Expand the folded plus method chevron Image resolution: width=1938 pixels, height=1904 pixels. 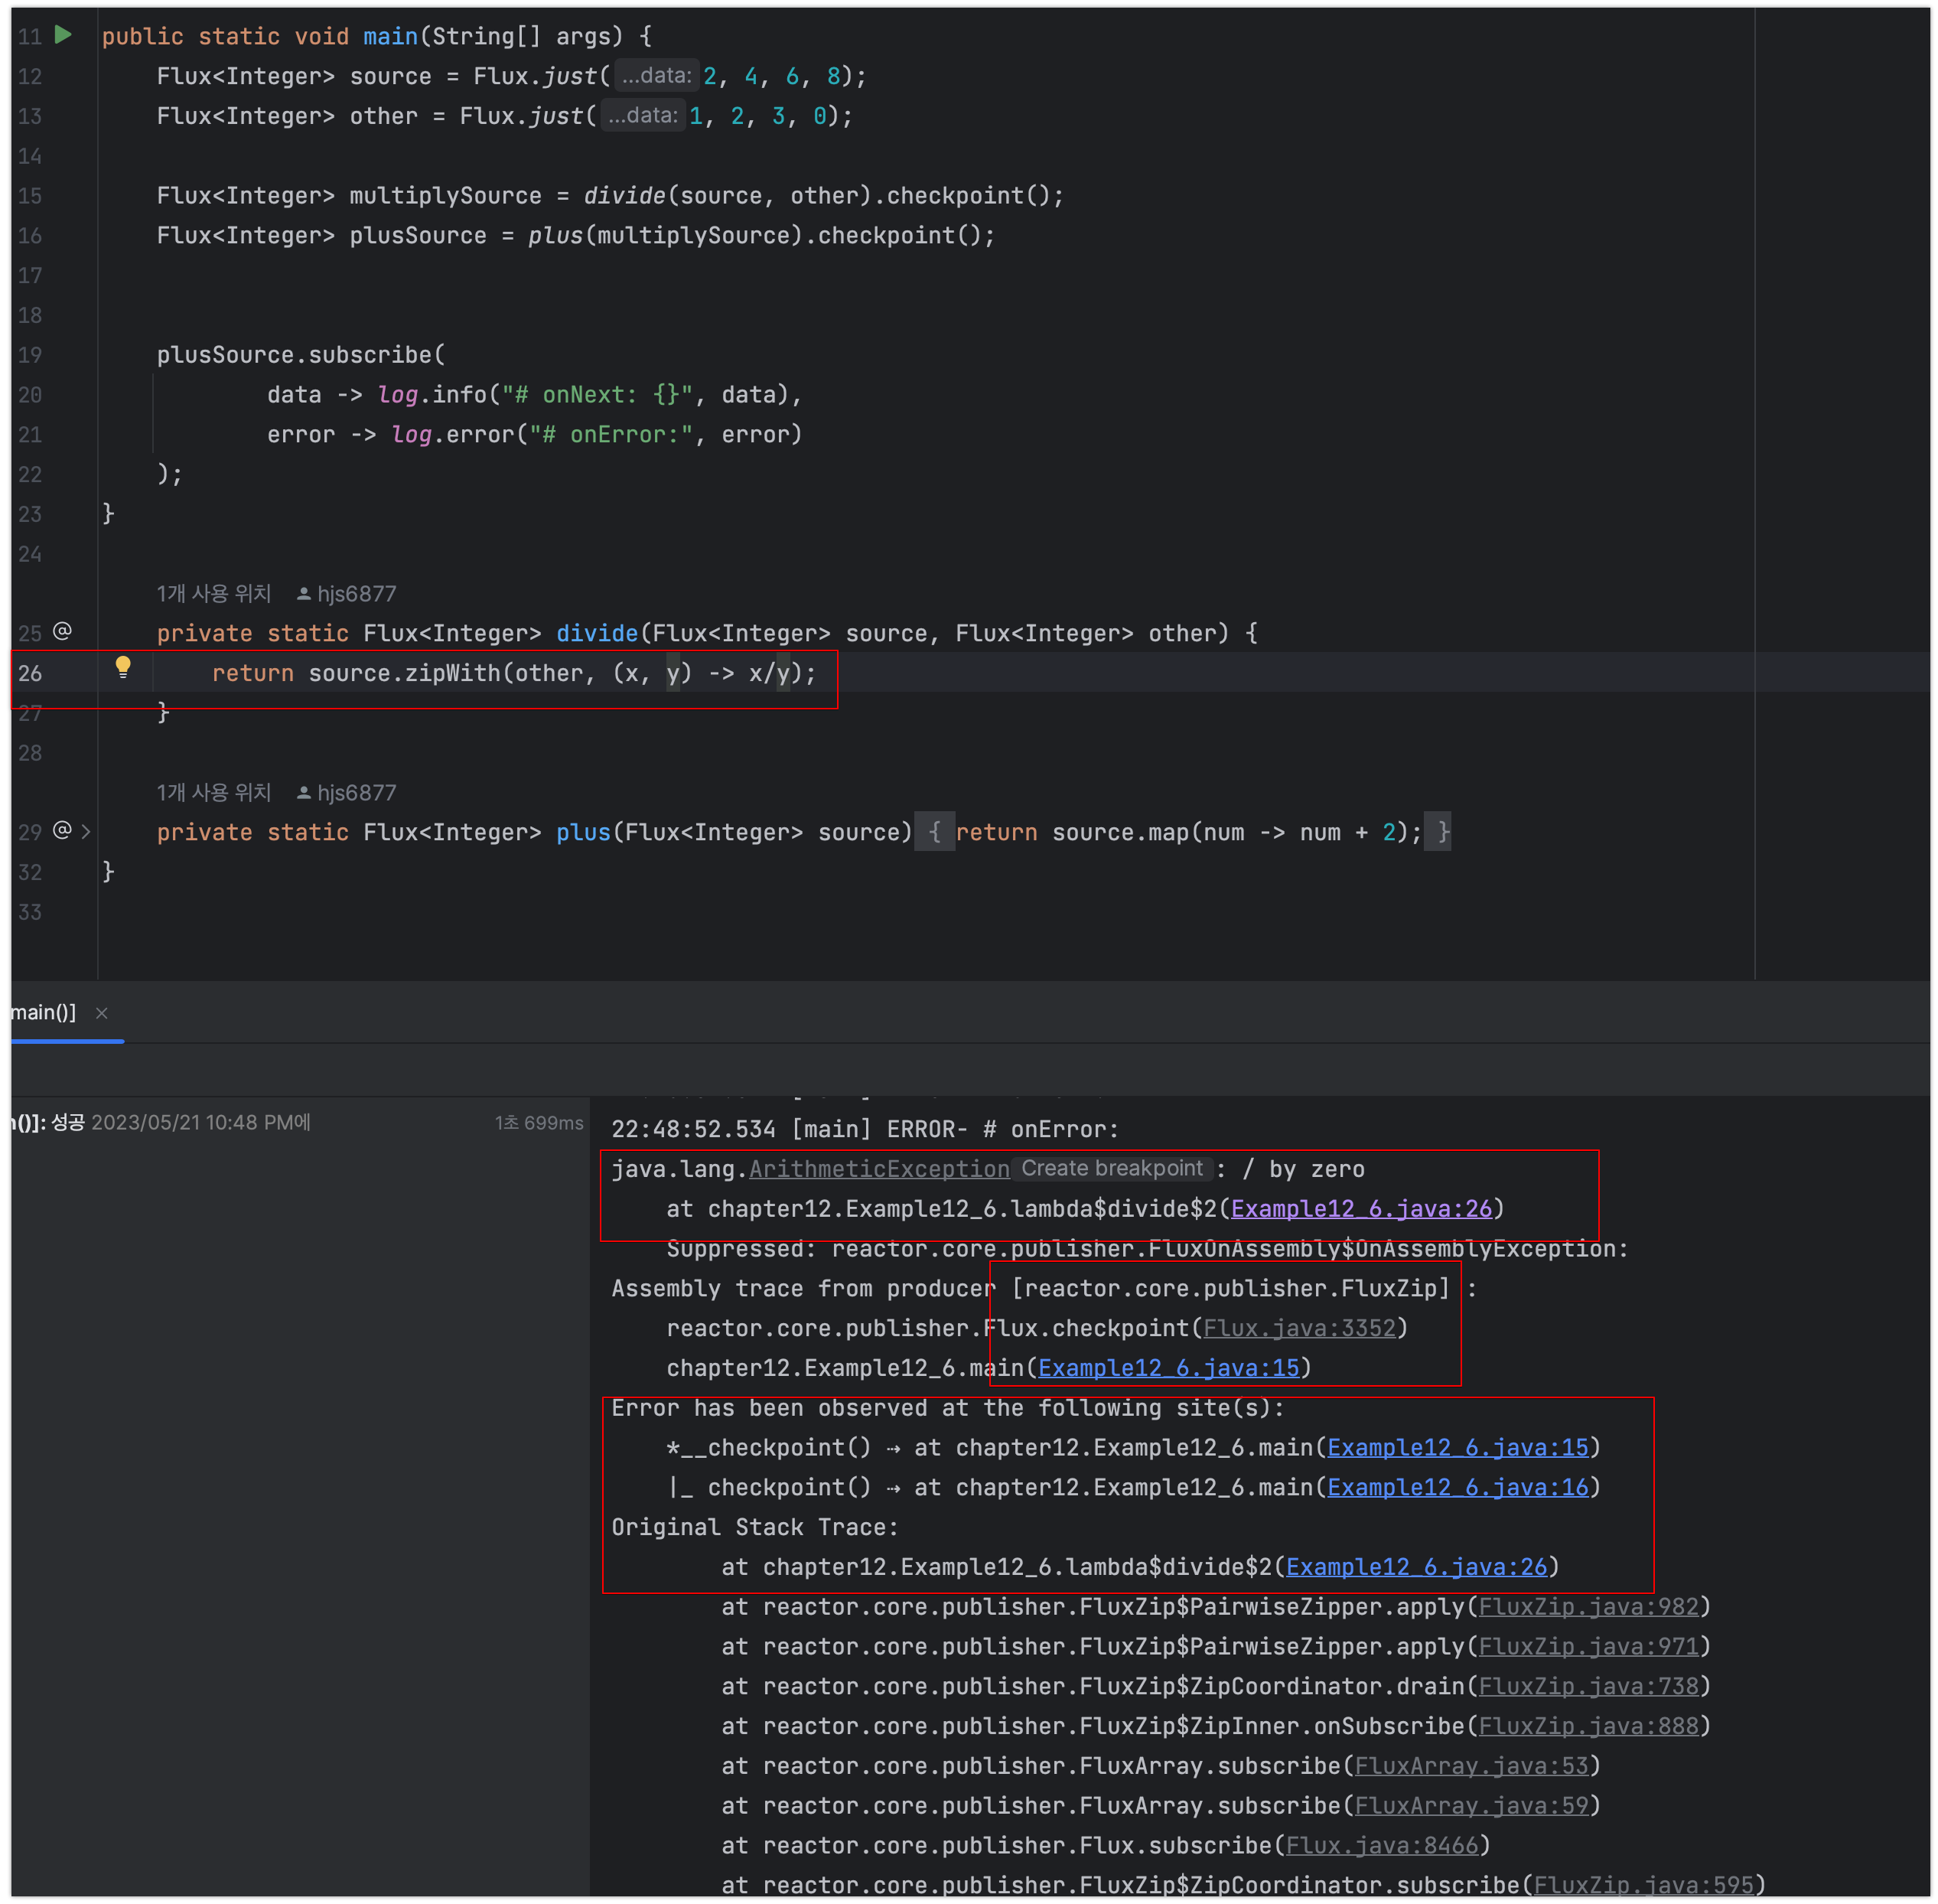[x=86, y=831]
